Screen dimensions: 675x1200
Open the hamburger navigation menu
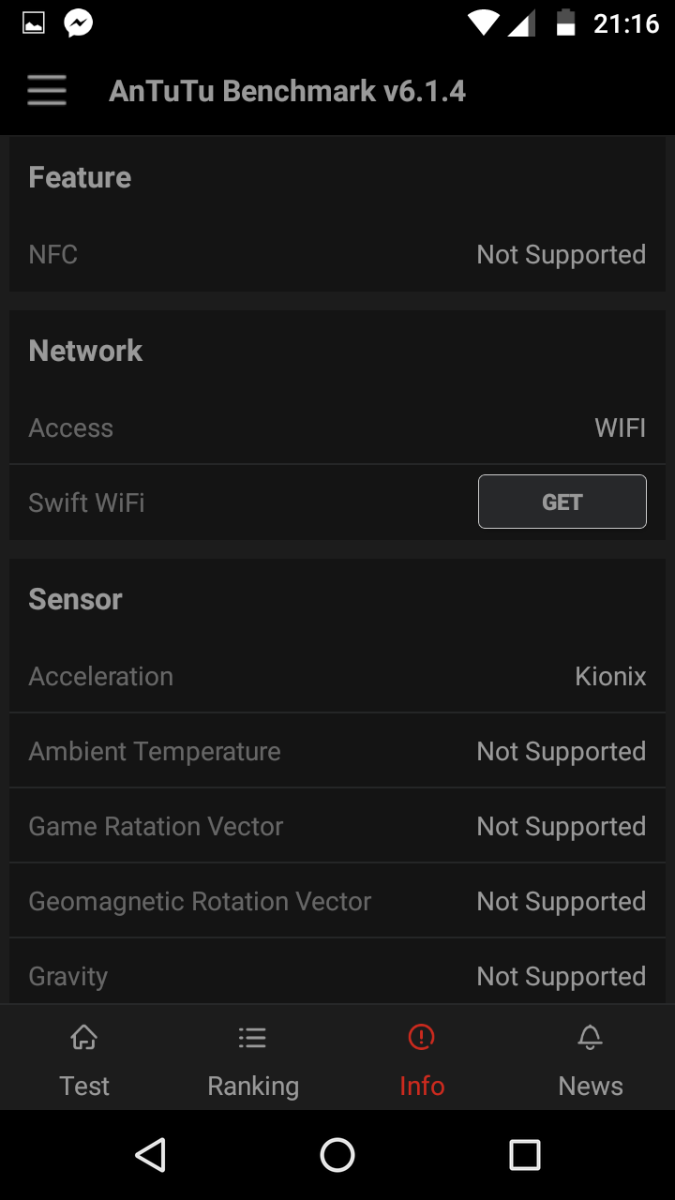pos(47,91)
